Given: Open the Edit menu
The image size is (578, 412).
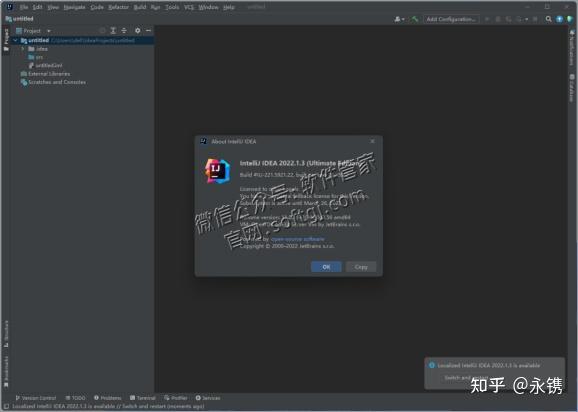Looking at the screenshot, I should [37, 7].
